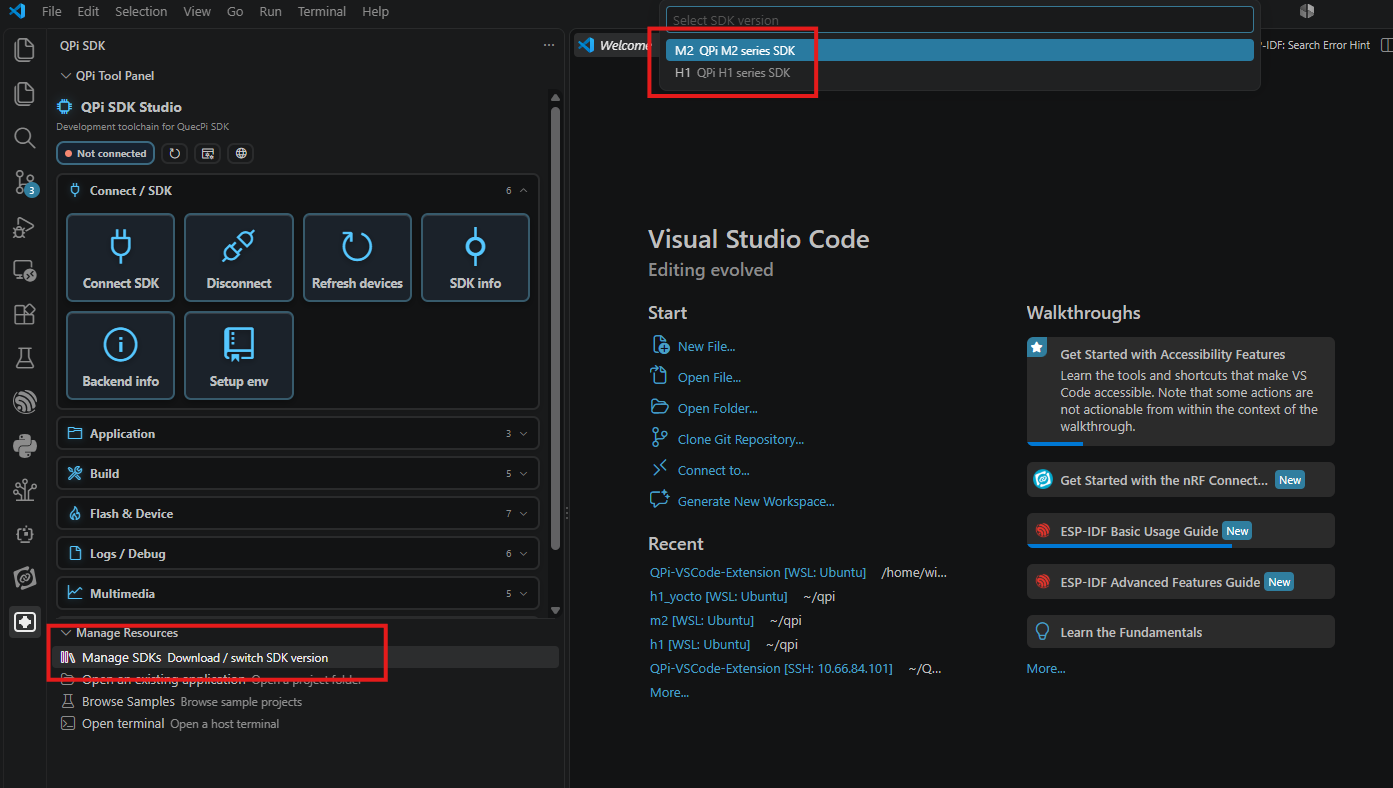Click the Connect to... link
1393x788 pixels.
click(713, 470)
